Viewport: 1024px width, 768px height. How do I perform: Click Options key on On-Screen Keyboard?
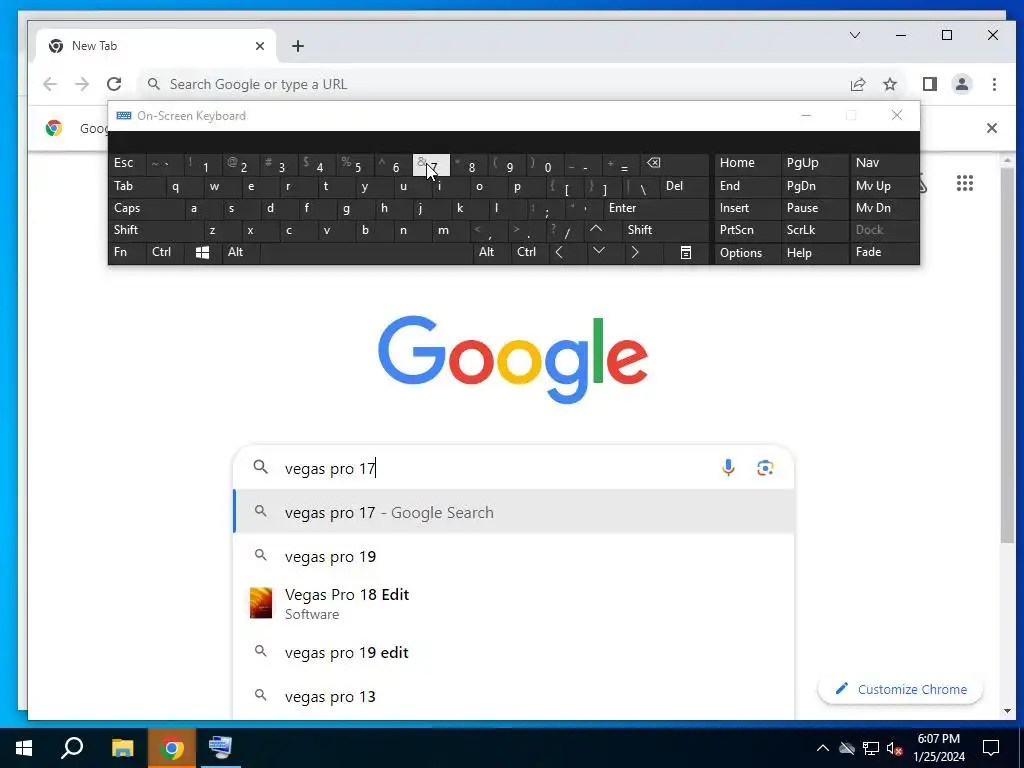tap(747, 253)
